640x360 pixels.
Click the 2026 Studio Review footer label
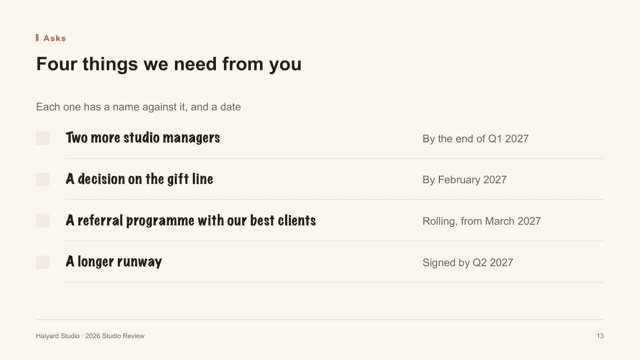tap(115, 336)
